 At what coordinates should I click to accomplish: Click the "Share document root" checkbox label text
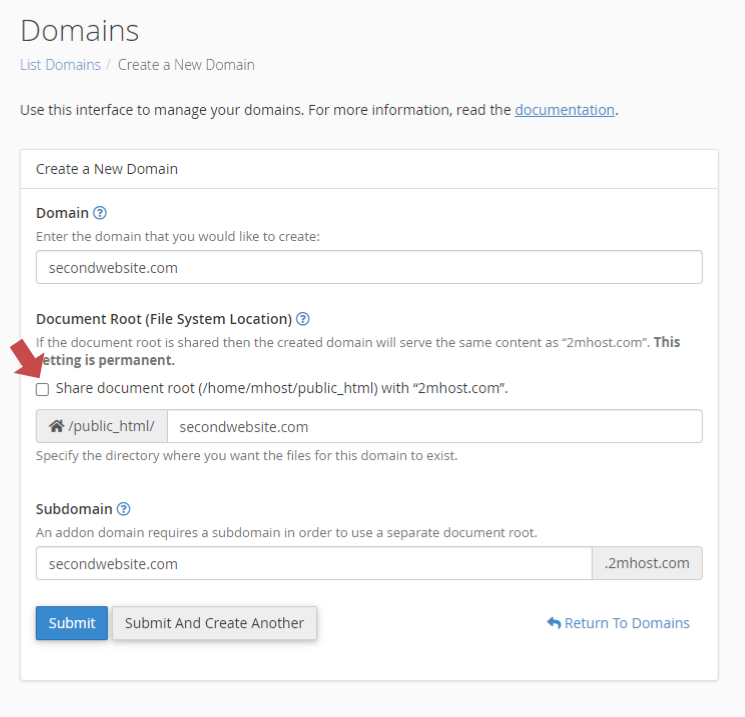pos(282,388)
